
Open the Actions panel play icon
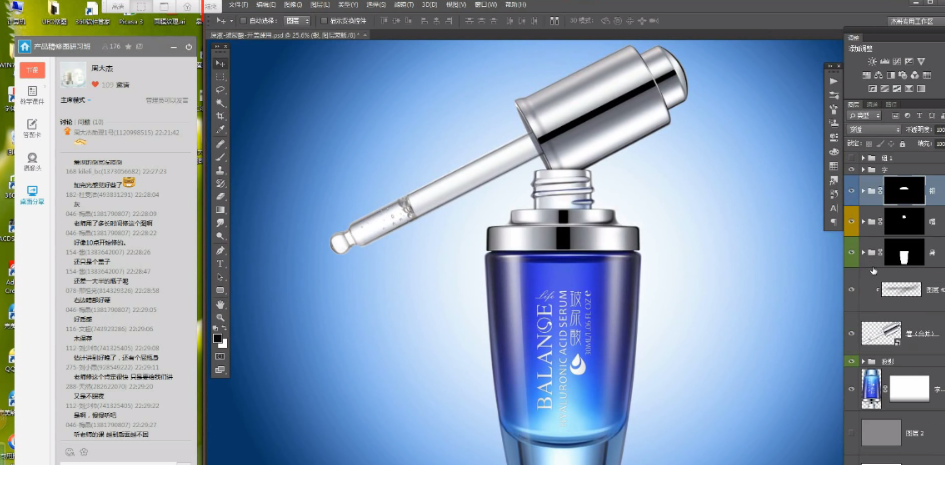point(834,81)
